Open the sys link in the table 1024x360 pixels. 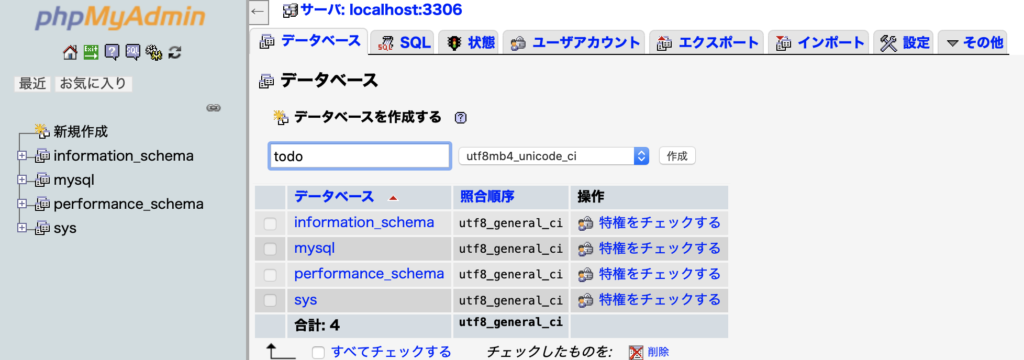(x=306, y=300)
